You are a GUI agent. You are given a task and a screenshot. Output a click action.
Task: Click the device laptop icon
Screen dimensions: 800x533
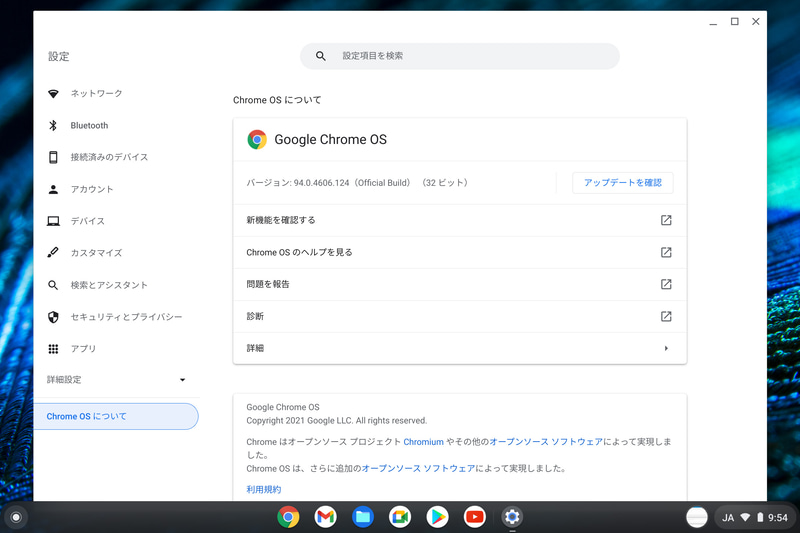click(x=53, y=221)
